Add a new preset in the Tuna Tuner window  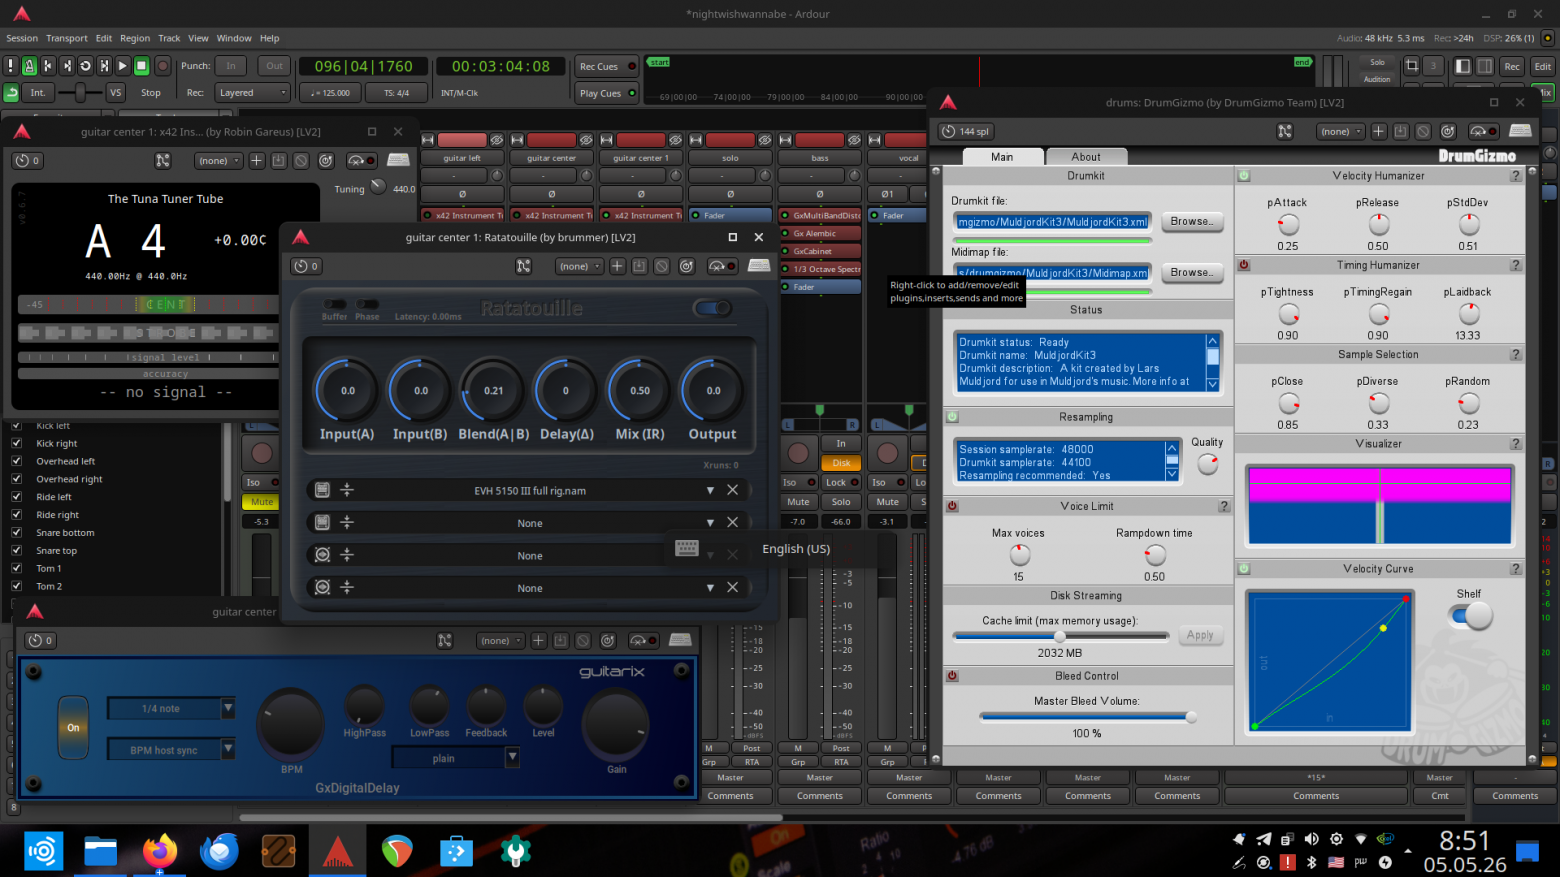point(257,160)
